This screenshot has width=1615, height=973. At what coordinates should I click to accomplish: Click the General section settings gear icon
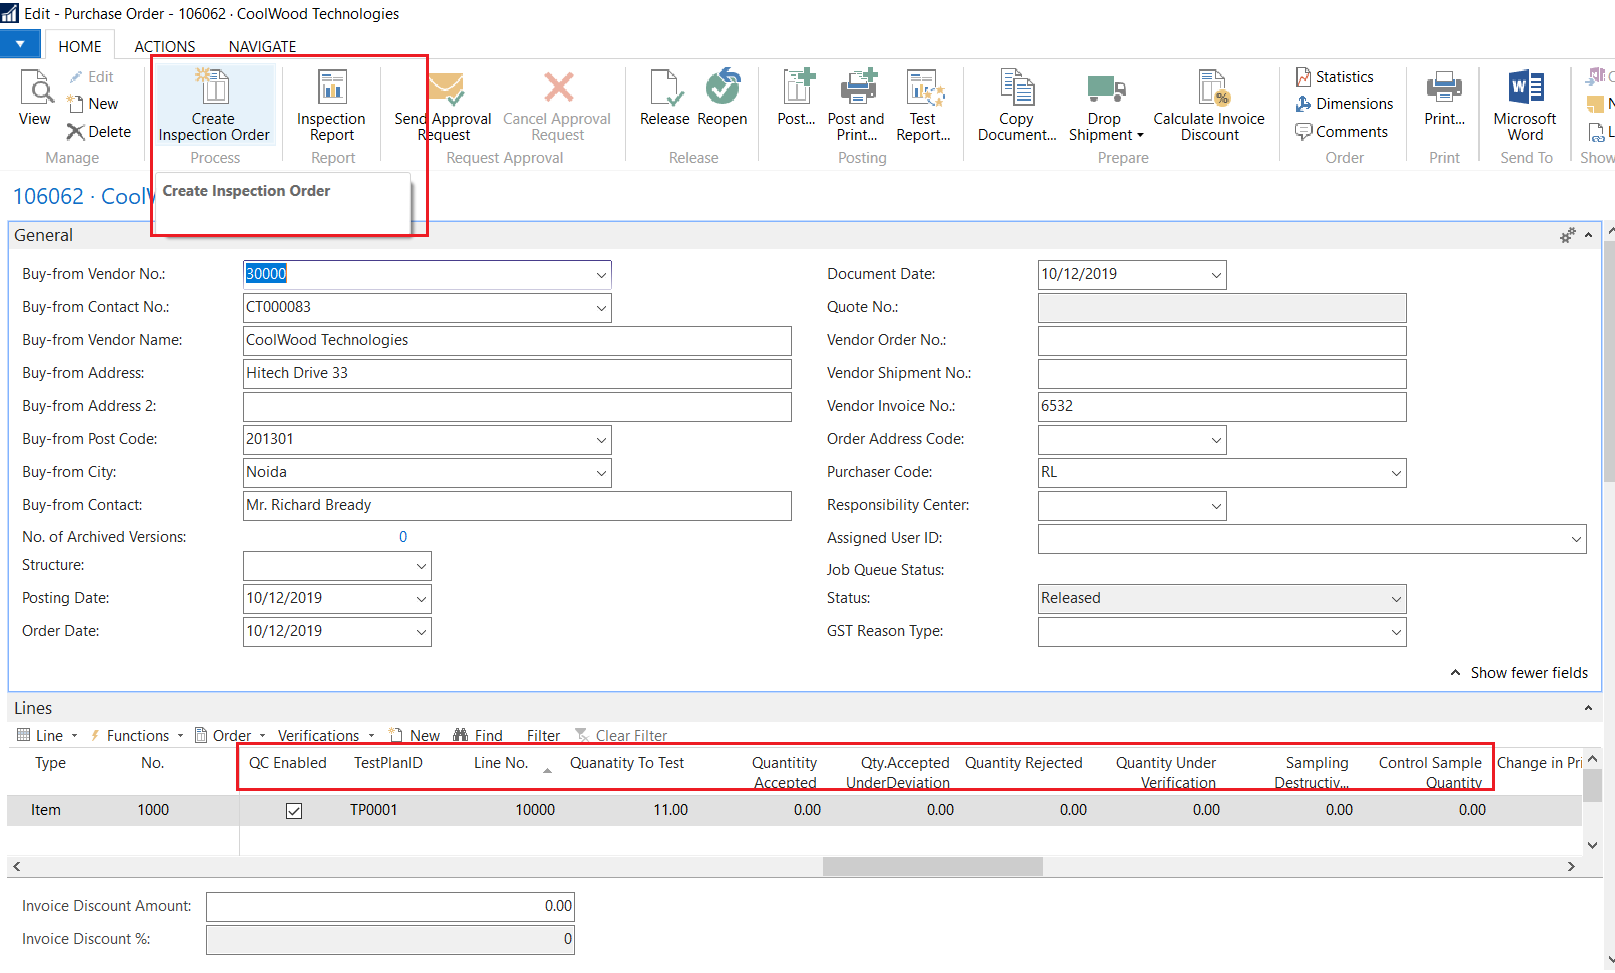1567,236
